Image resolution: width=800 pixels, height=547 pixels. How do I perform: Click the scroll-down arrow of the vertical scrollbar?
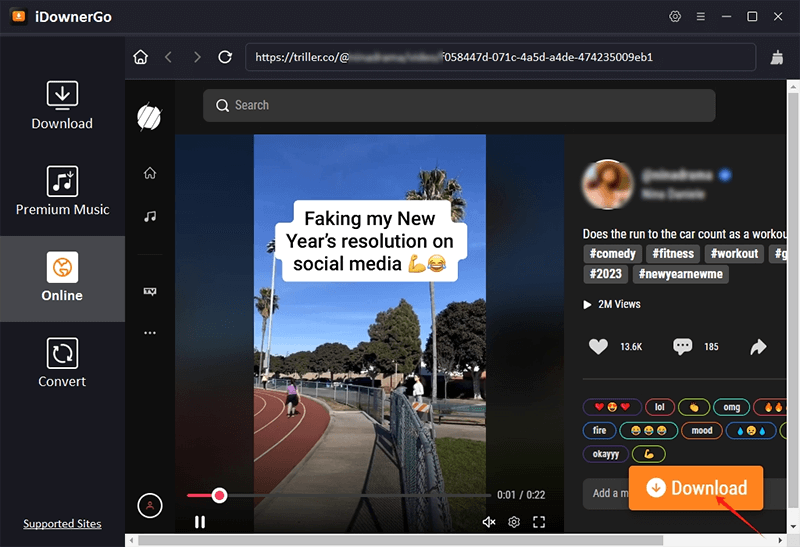pos(793,527)
